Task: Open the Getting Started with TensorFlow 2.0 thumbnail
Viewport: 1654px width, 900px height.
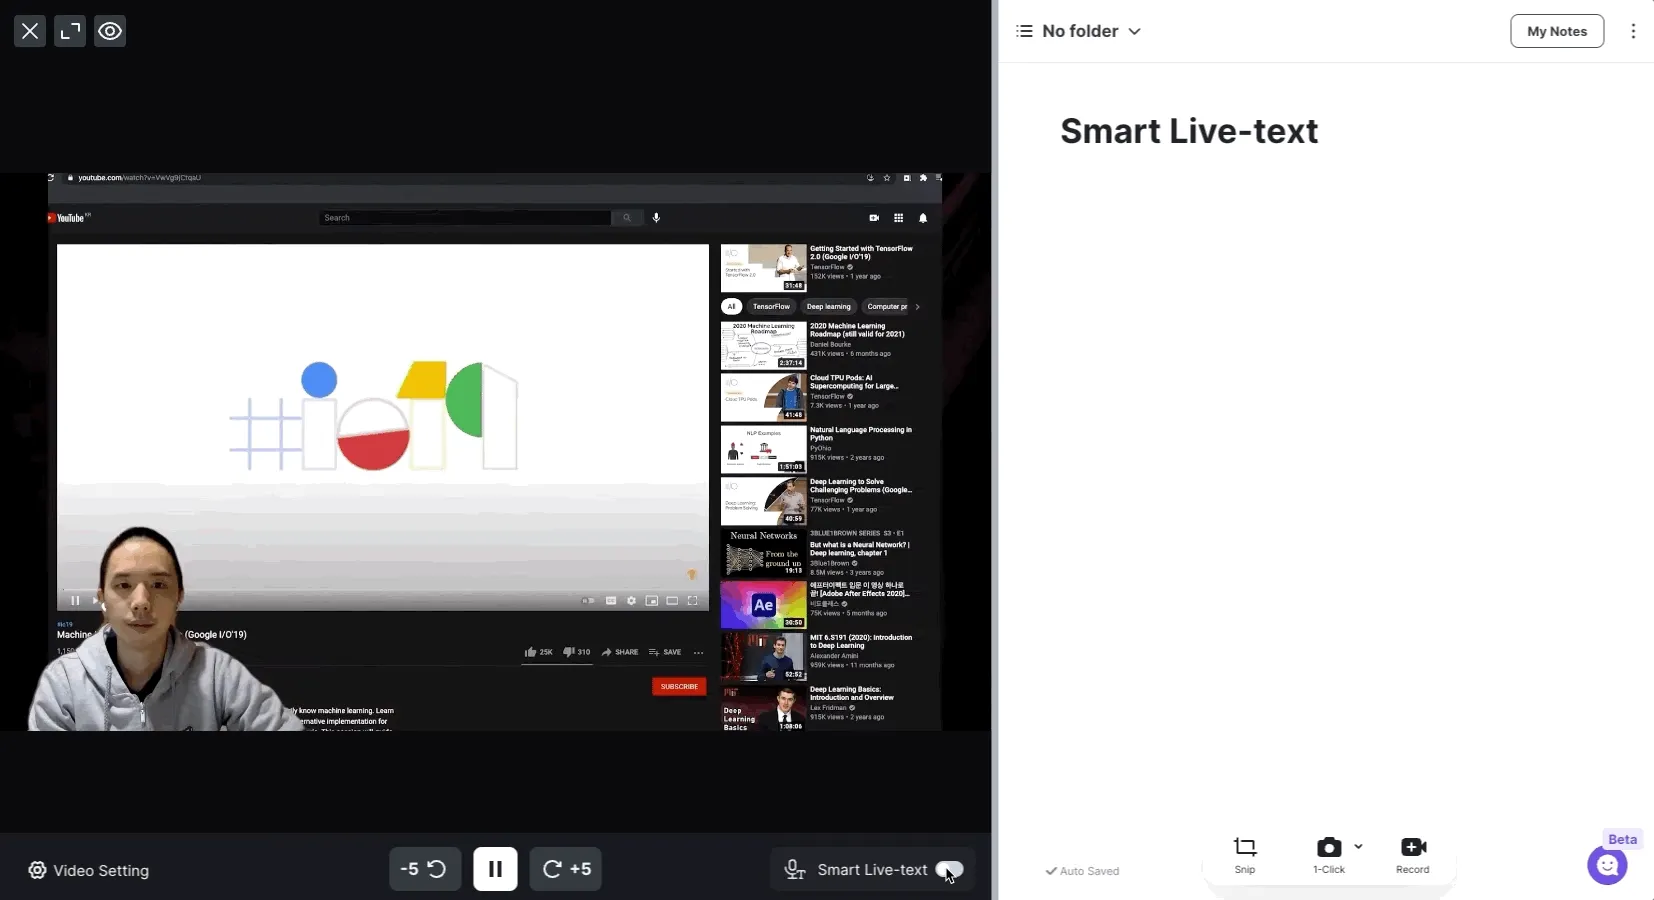Action: [x=763, y=268]
